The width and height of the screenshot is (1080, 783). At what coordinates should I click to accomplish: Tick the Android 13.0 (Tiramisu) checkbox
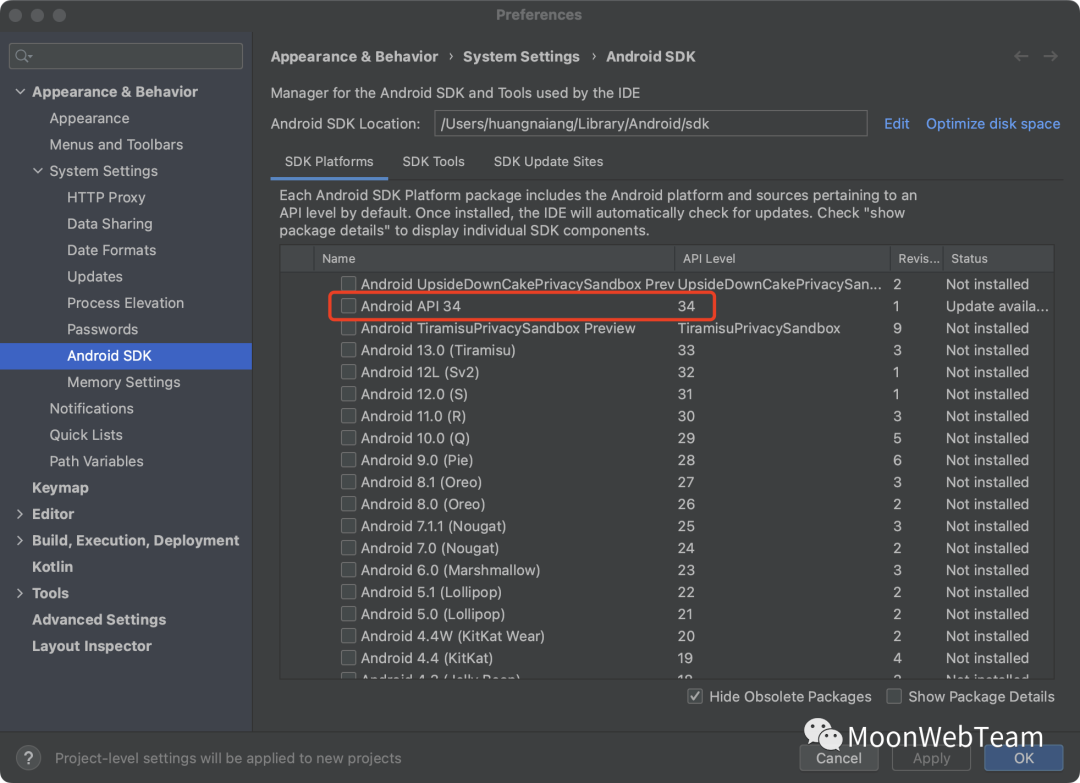click(348, 350)
